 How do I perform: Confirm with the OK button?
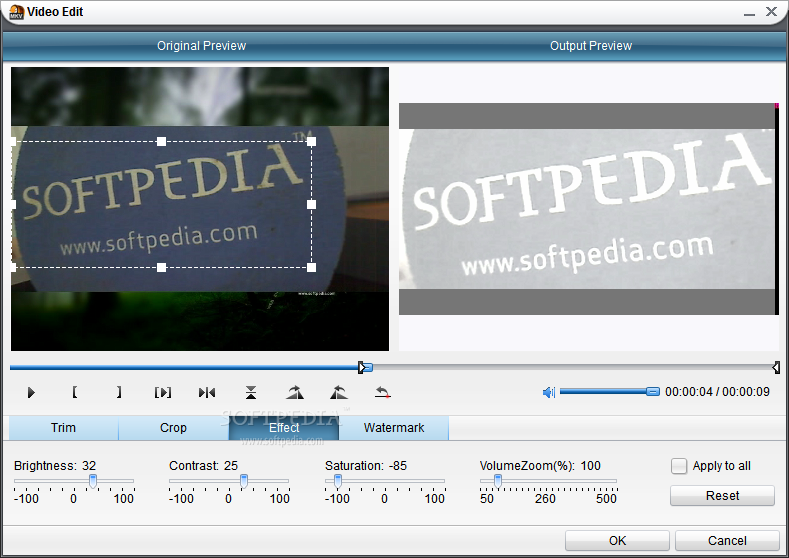617,540
